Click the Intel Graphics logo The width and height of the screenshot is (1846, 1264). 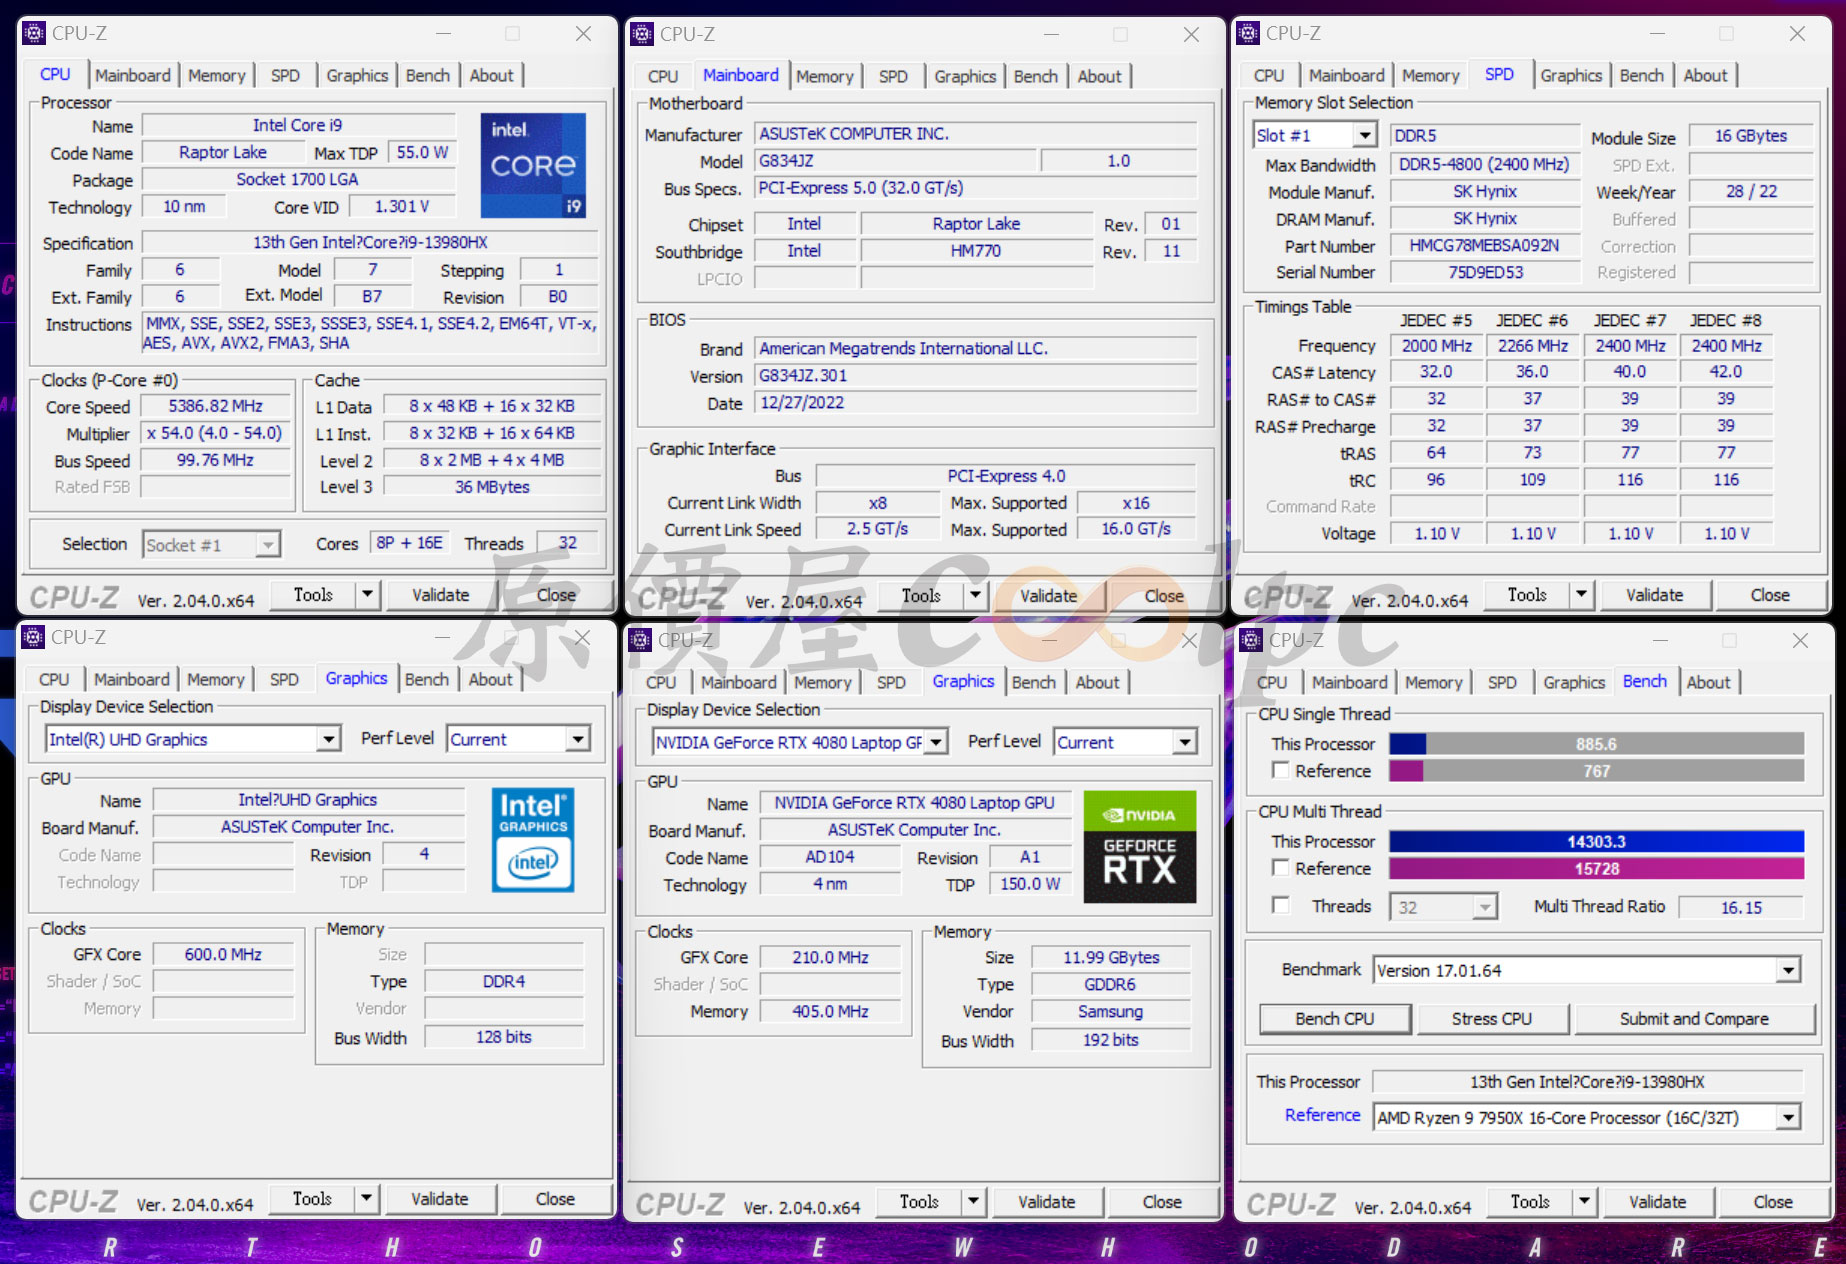click(x=533, y=840)
